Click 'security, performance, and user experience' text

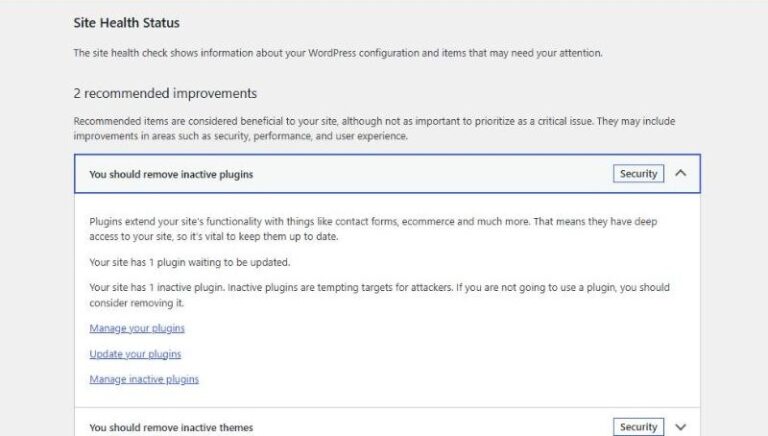click(x=306, y=136)
